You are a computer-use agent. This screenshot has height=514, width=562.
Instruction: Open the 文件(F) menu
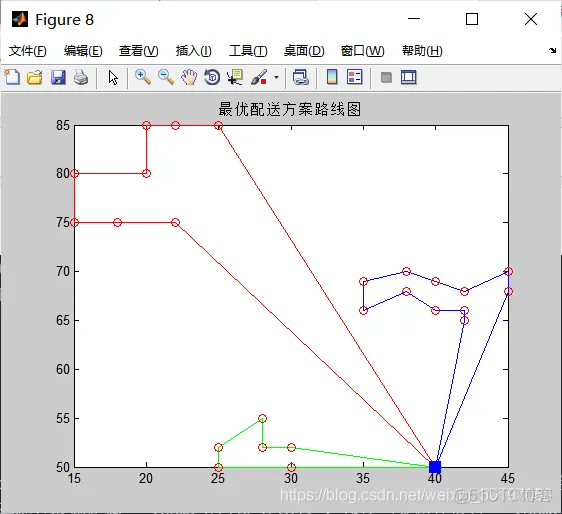click(x=28, y=51)
